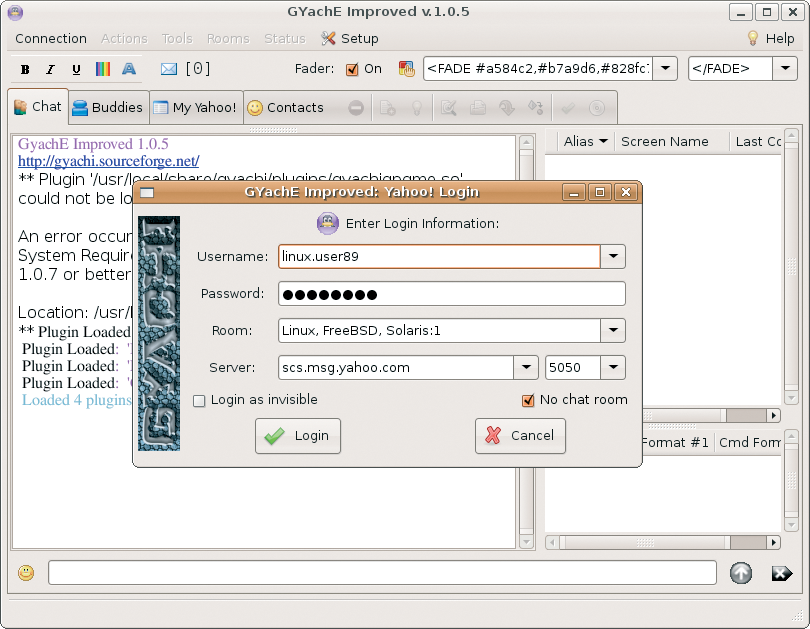Click the GYachE logo banner image
The width and height of the screenshot is (810, 629).
159,334
